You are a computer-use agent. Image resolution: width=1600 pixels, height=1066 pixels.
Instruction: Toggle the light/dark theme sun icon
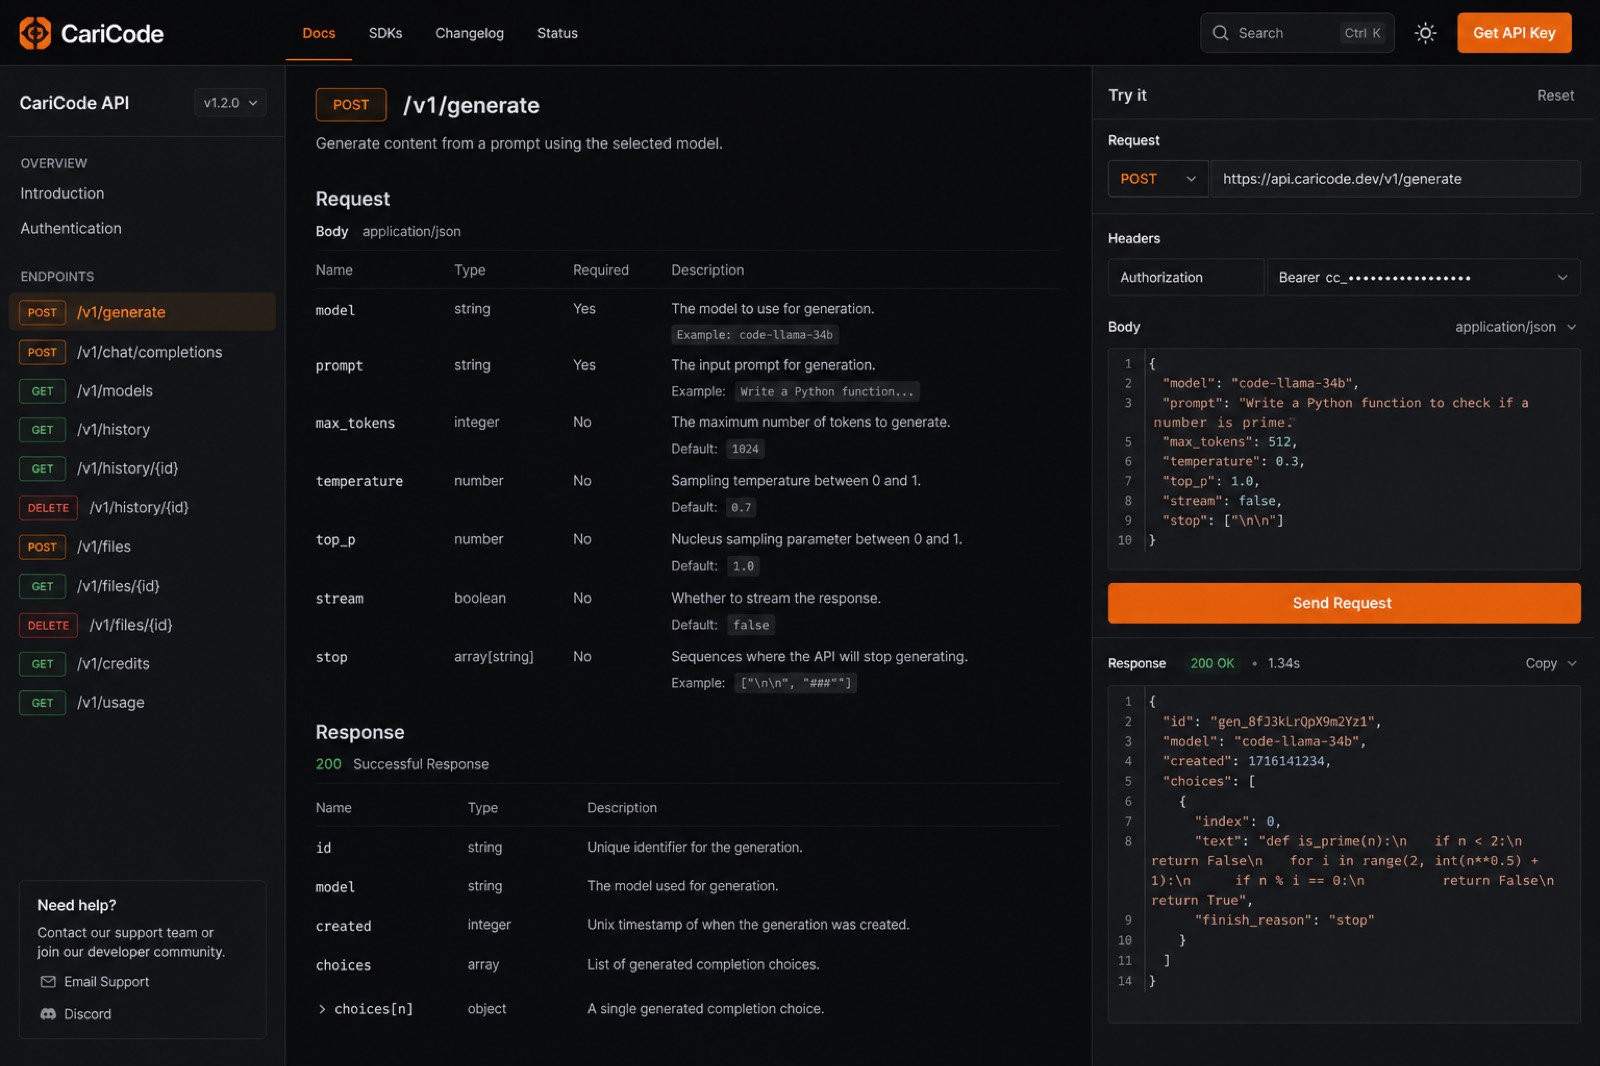tap(1425, 33)
